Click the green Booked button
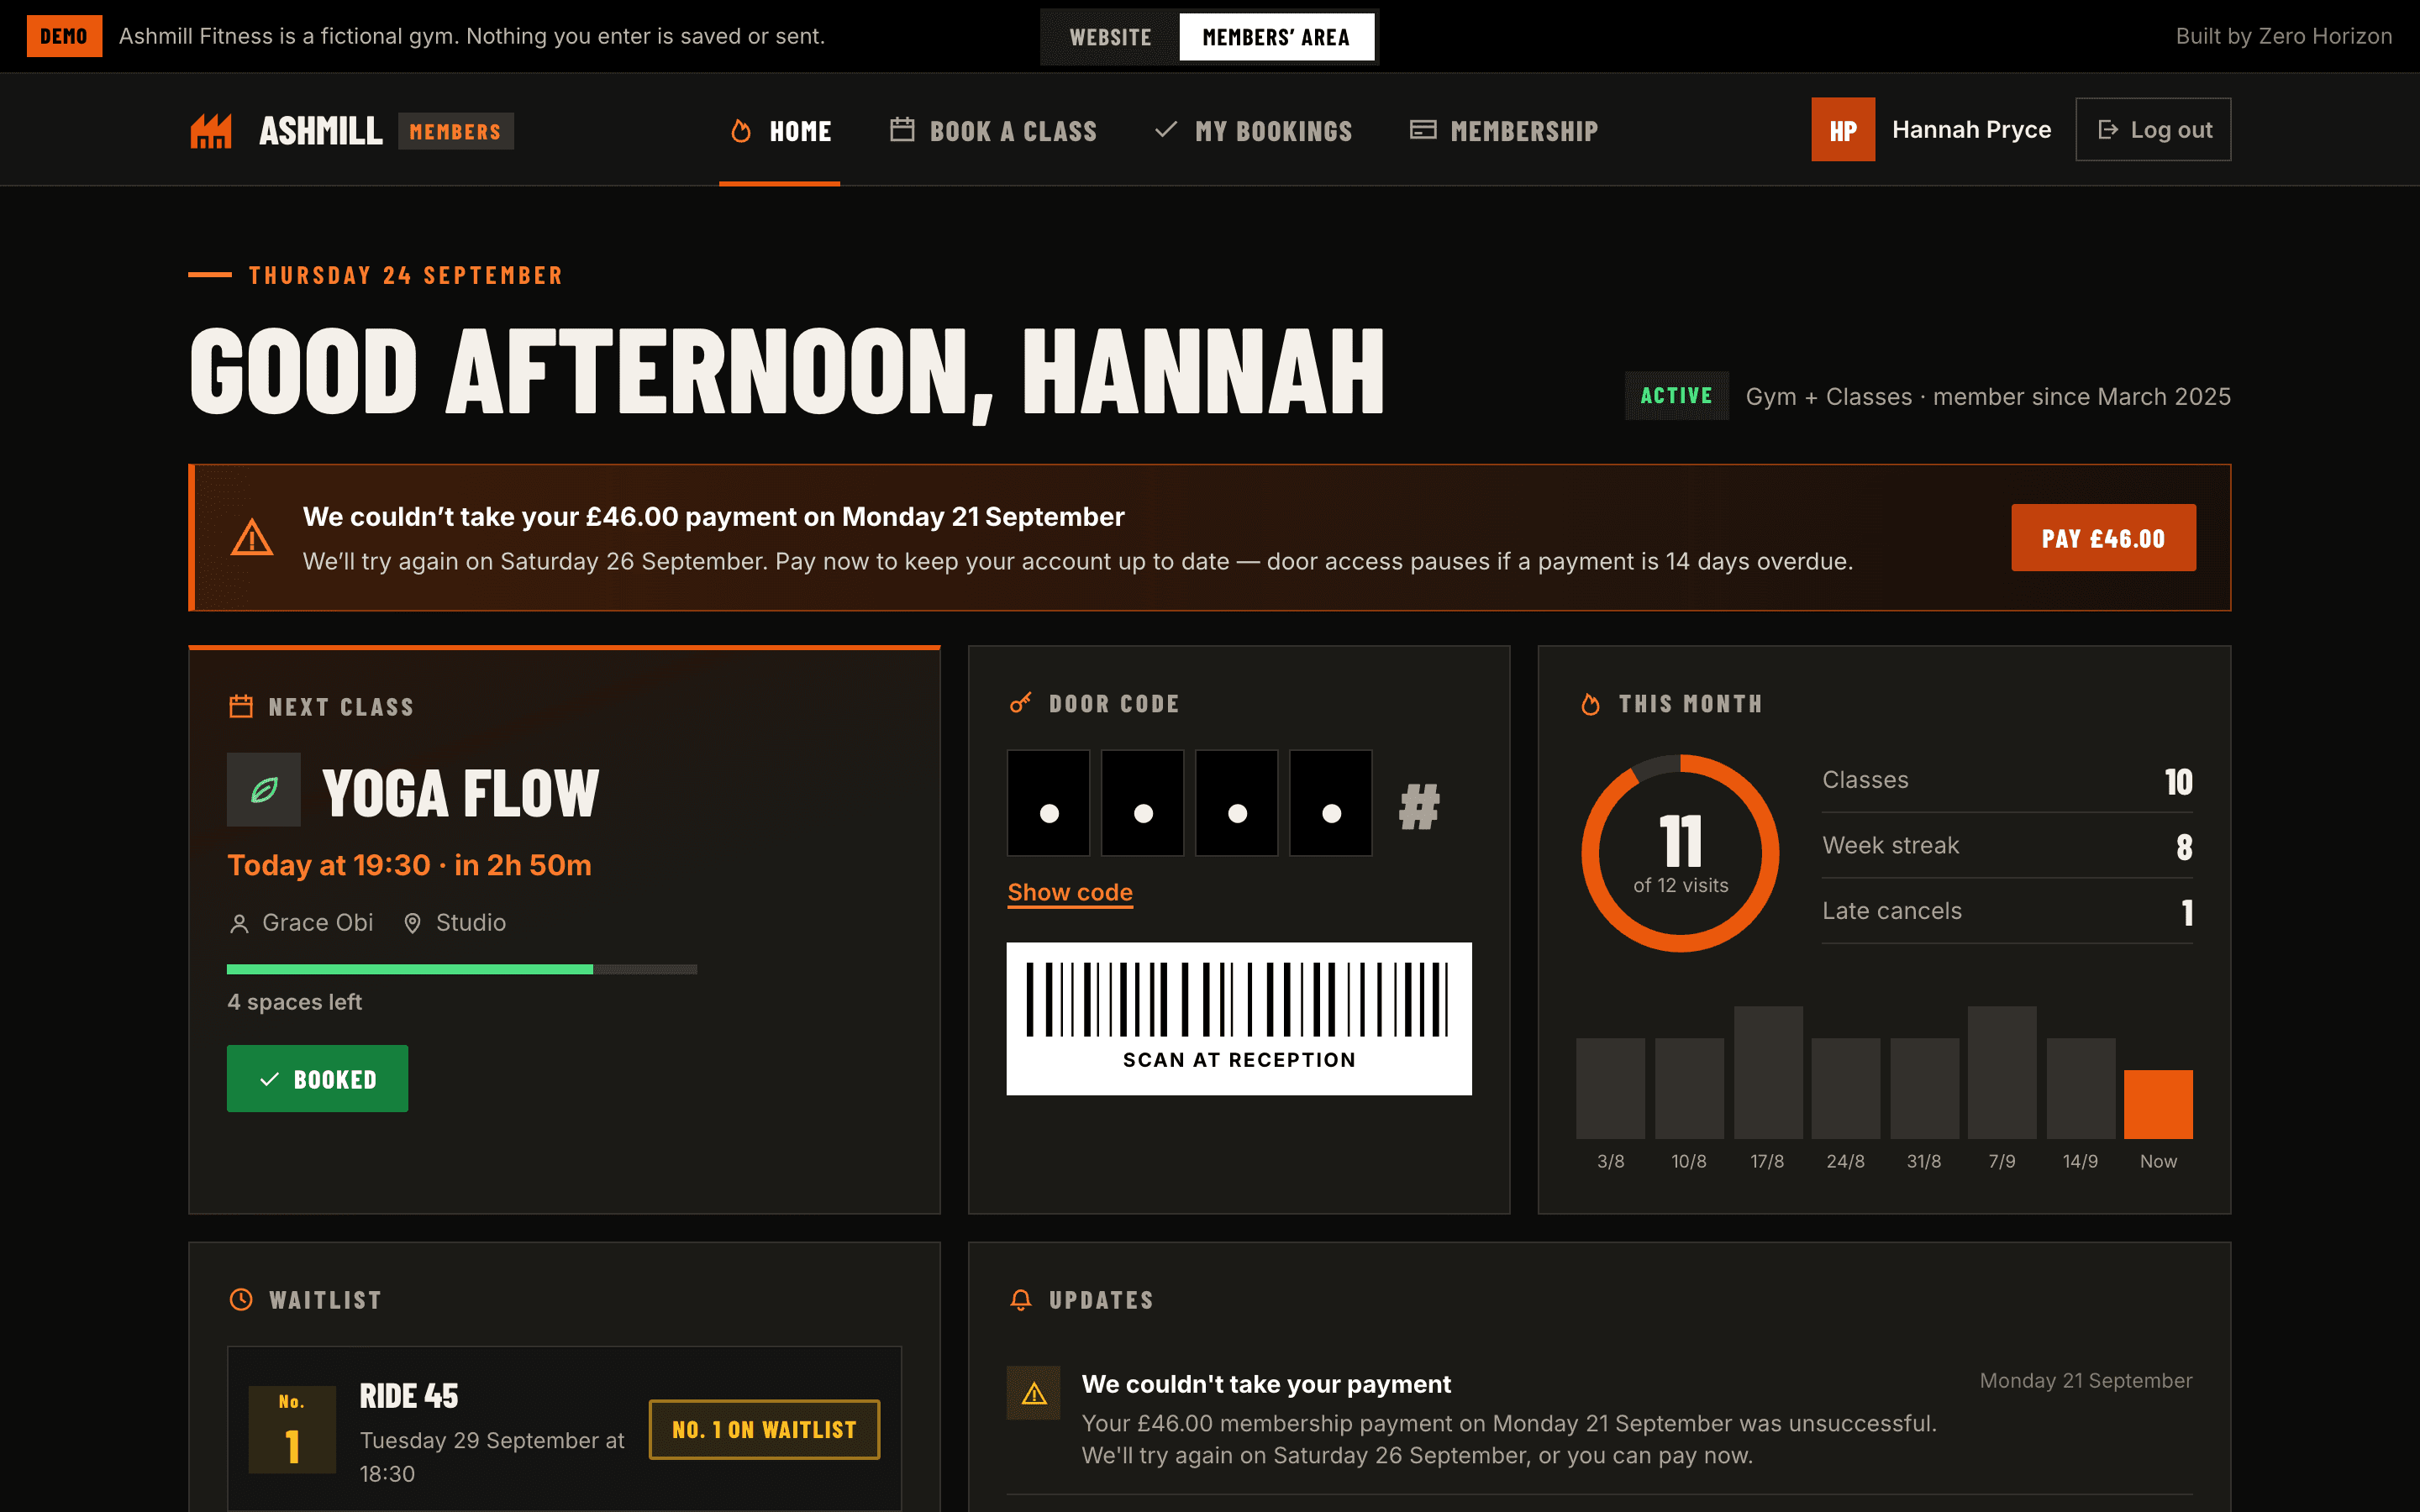Viewport: 2420px width, 1512px height. point(317,1079)
